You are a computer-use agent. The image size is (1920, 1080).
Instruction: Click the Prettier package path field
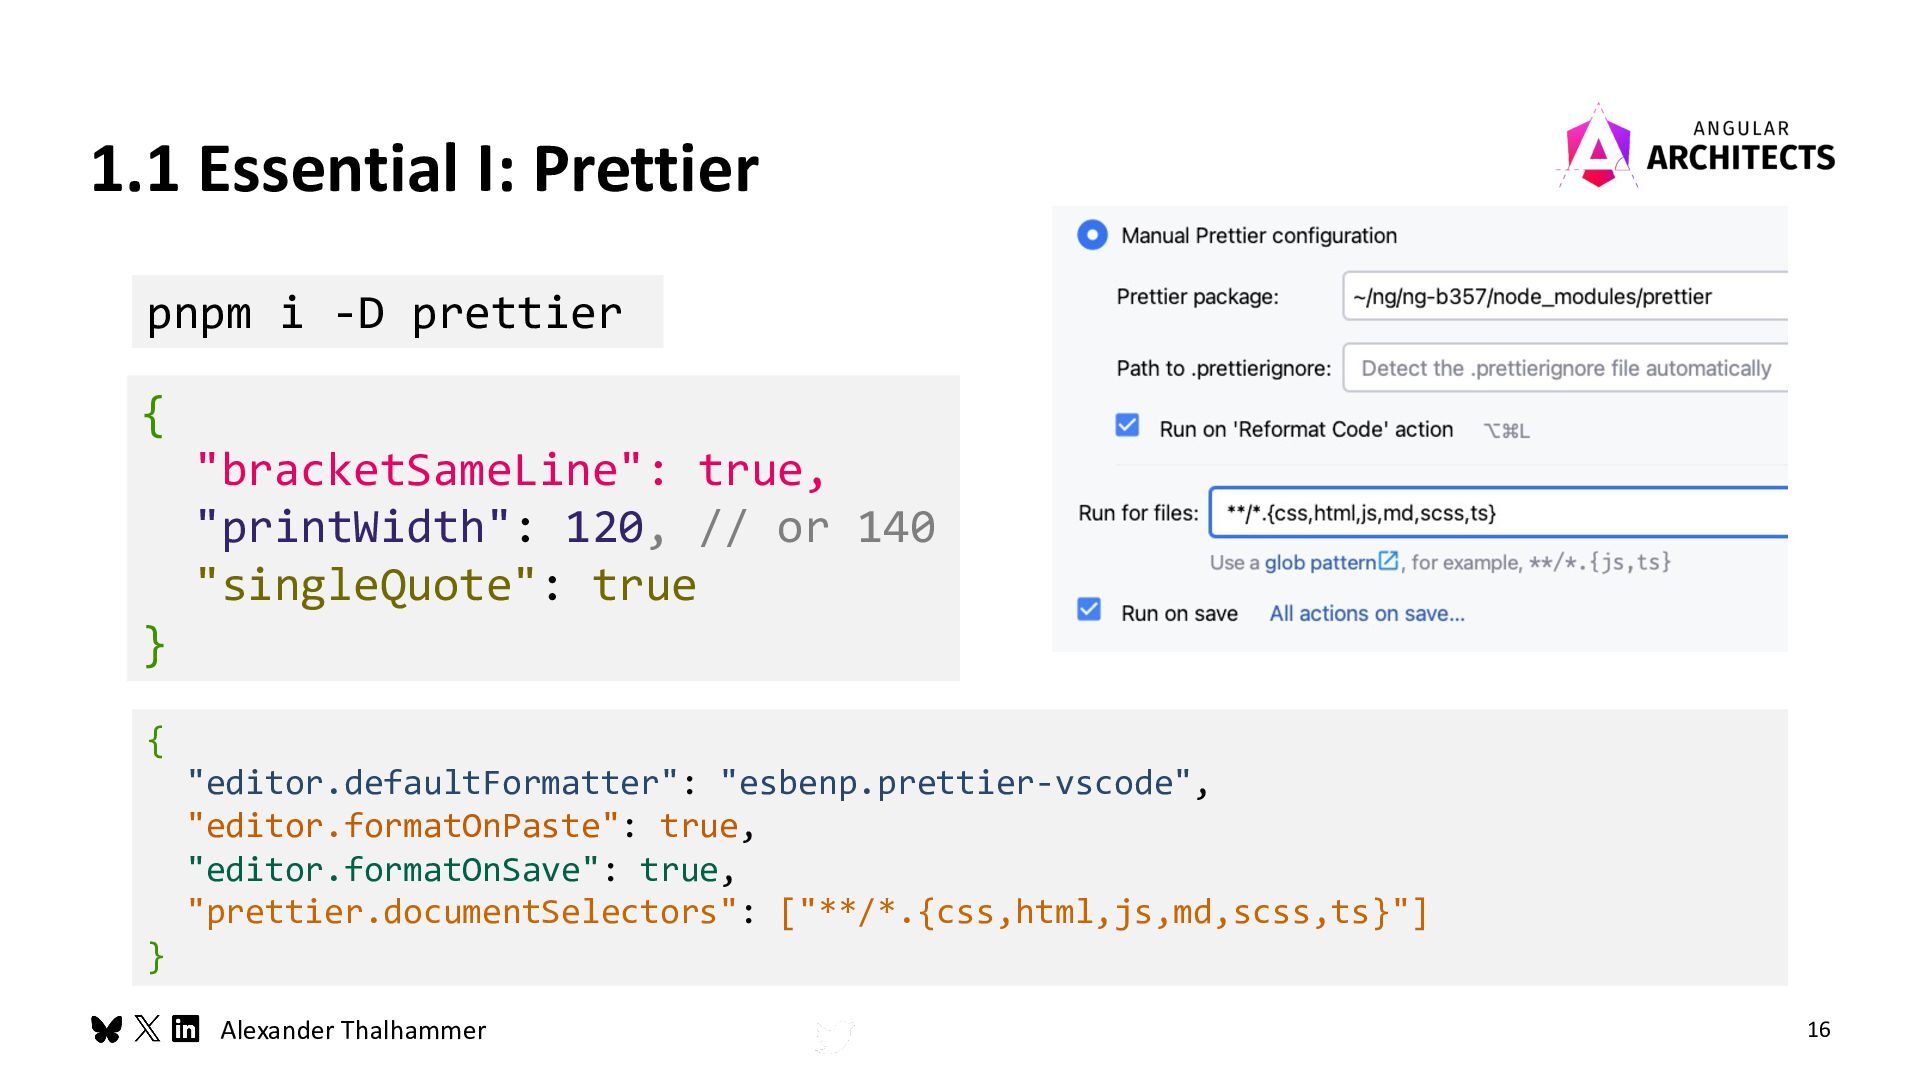(x=1565, y=296)
